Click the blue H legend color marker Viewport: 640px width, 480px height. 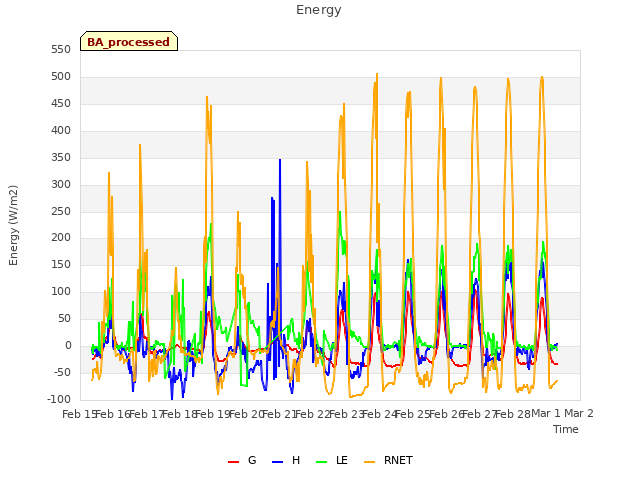tap(277, 462)
